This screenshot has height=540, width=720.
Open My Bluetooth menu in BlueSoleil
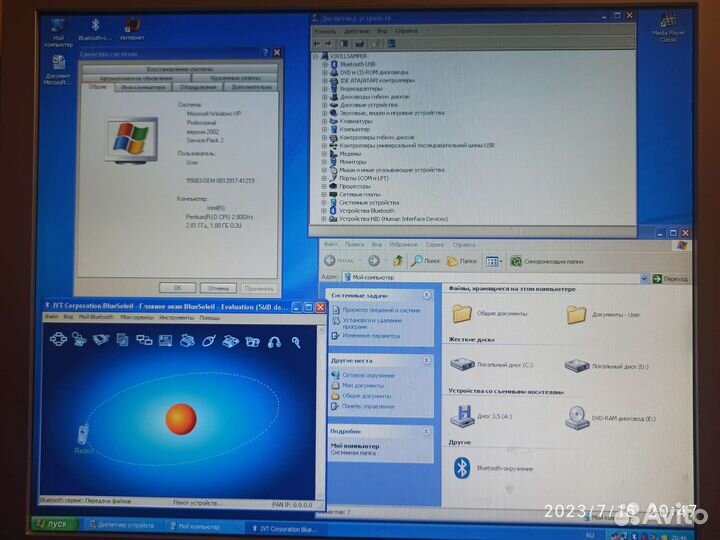[96, 317]
